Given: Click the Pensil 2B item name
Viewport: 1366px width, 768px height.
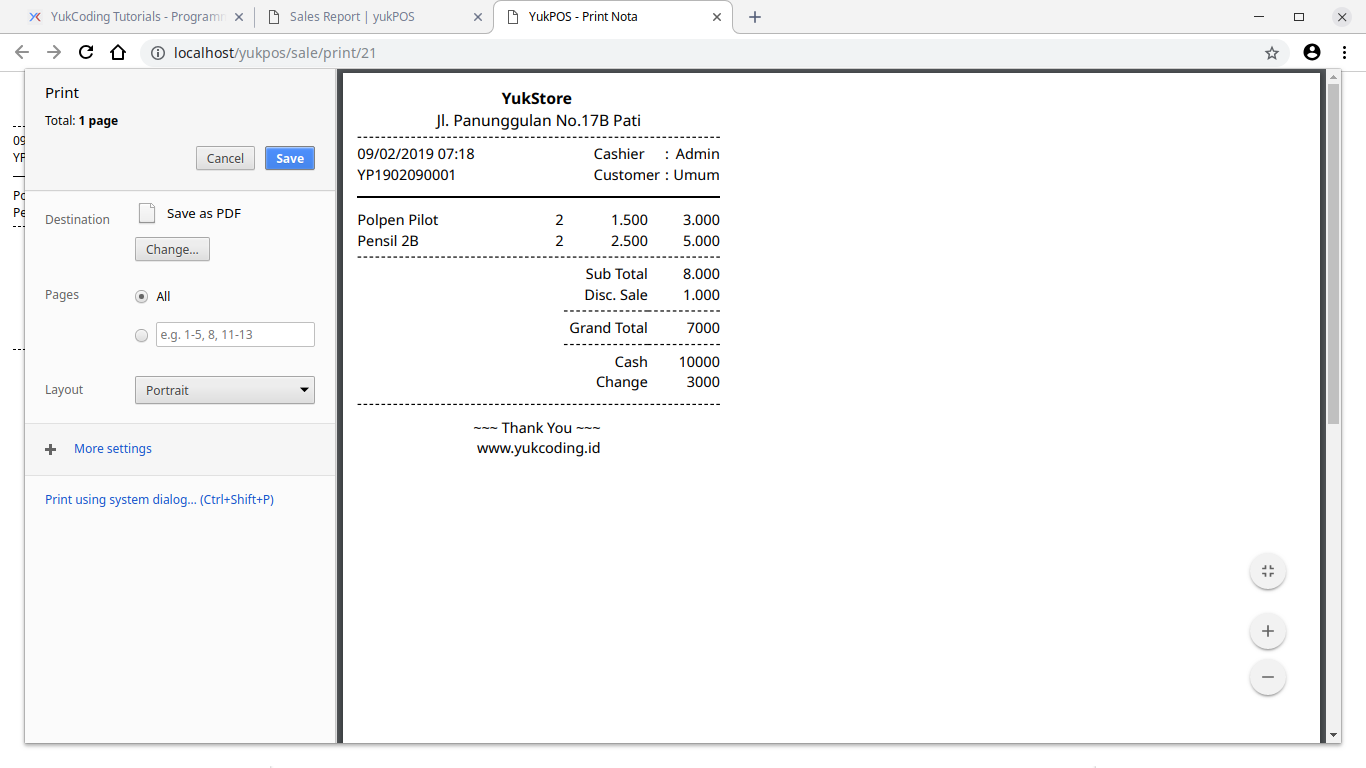Looking at the screenshot, I should (388, 241).
